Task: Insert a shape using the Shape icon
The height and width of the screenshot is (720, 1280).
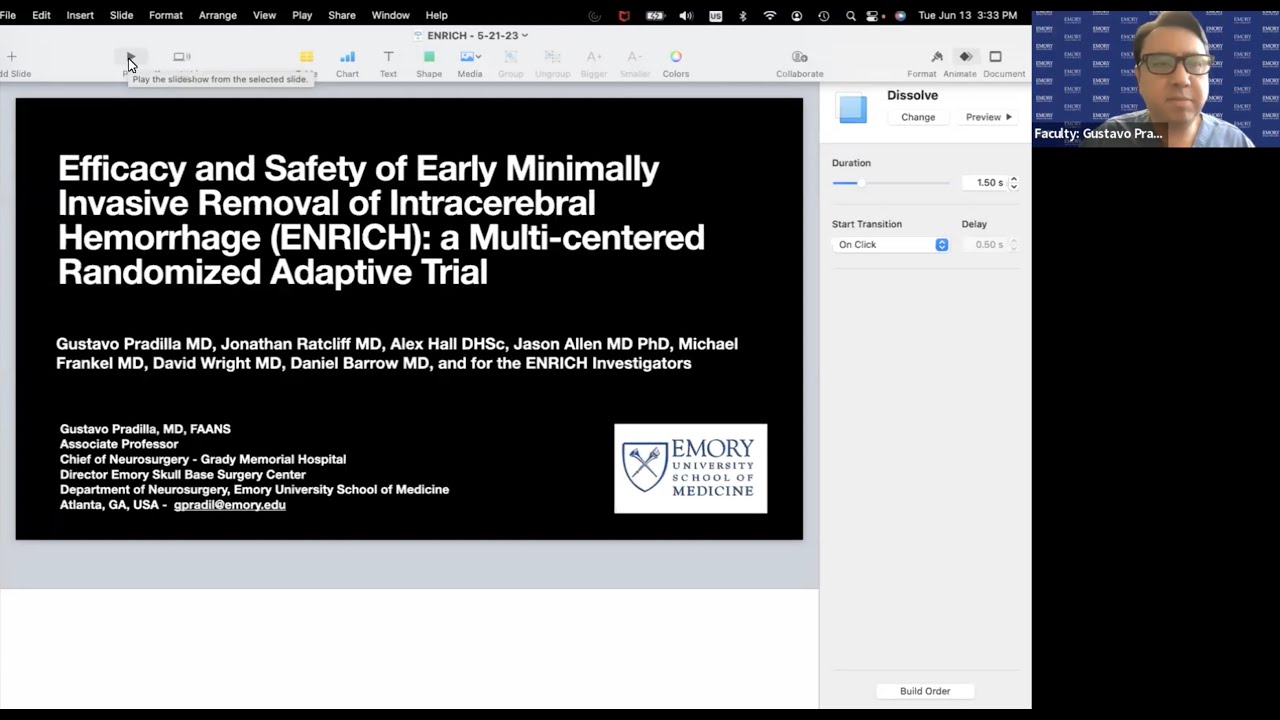Action: click(x=429, y=57)
